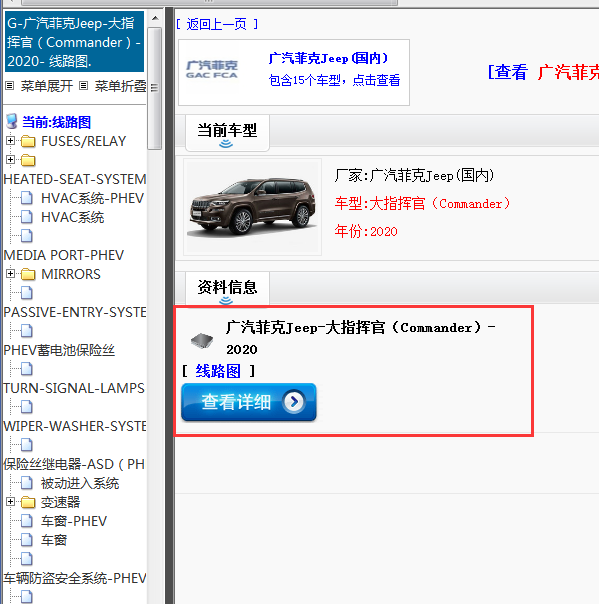The image size is (599, 604).
Task: Click the WIPER-WASHER-SYSTEM document icon
Action: tap(27, 407)
